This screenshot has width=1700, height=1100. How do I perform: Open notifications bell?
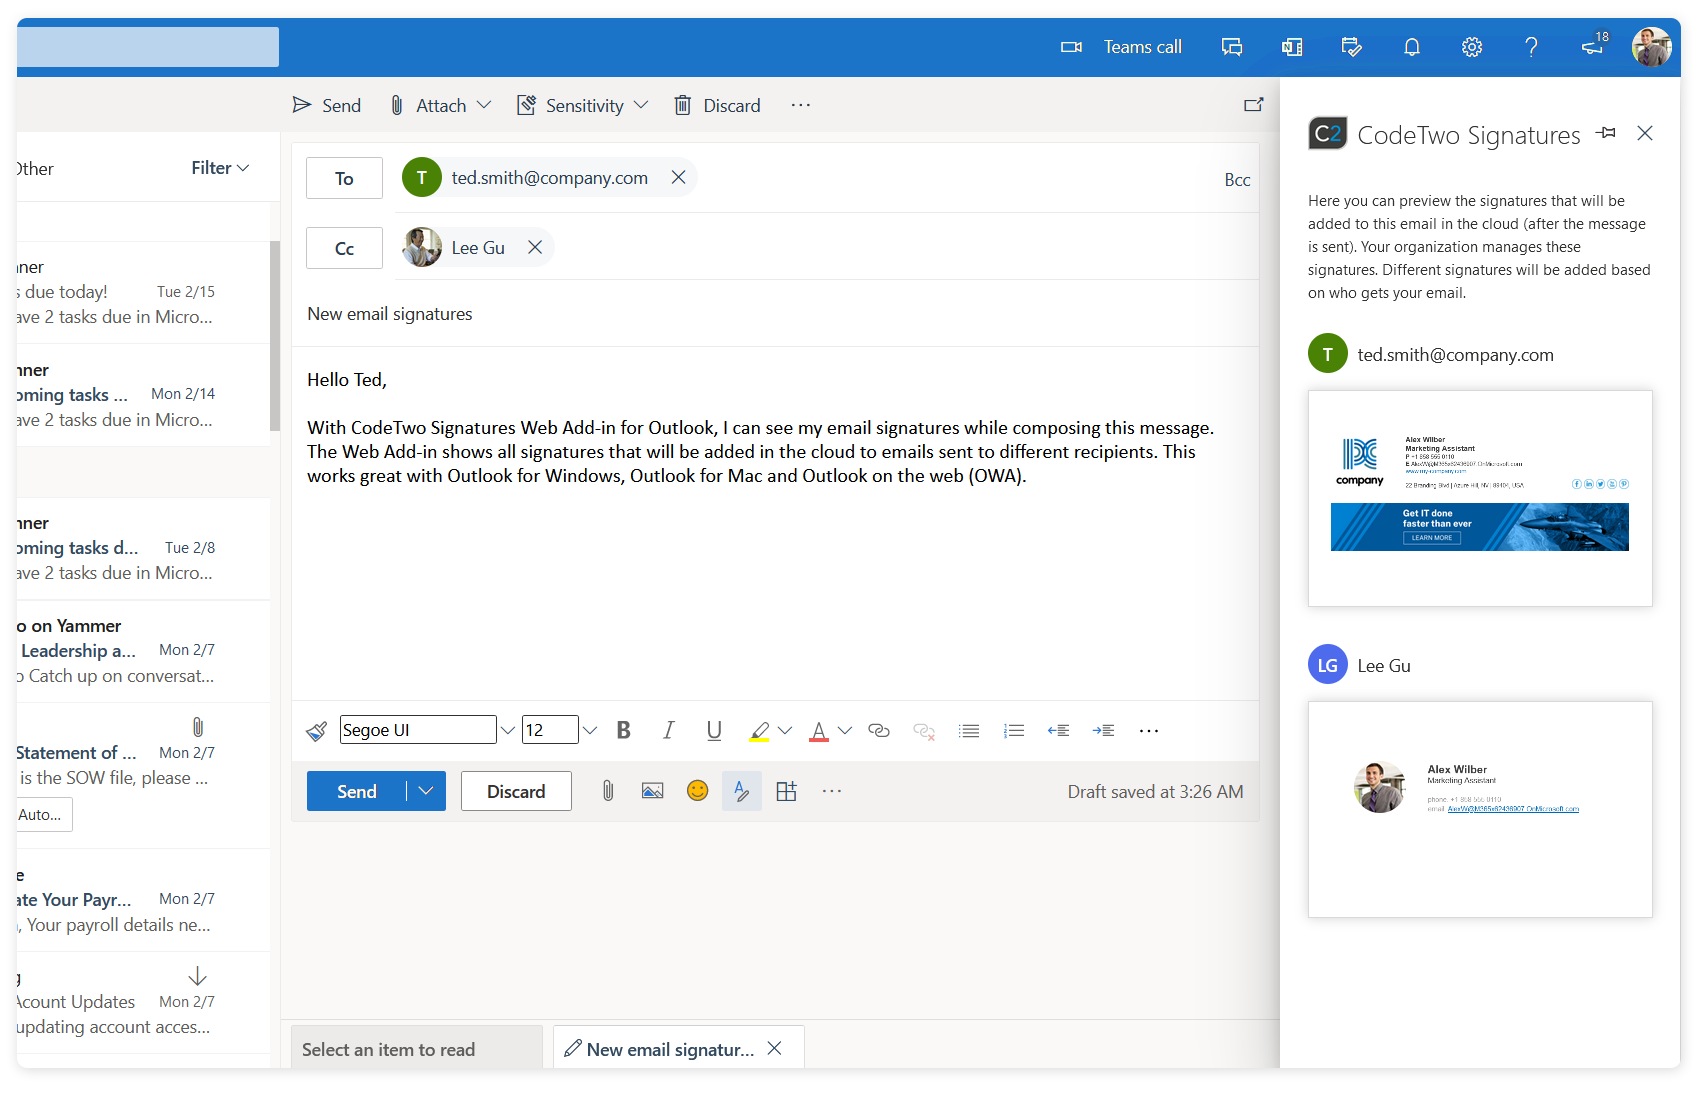click(1412, 47)
